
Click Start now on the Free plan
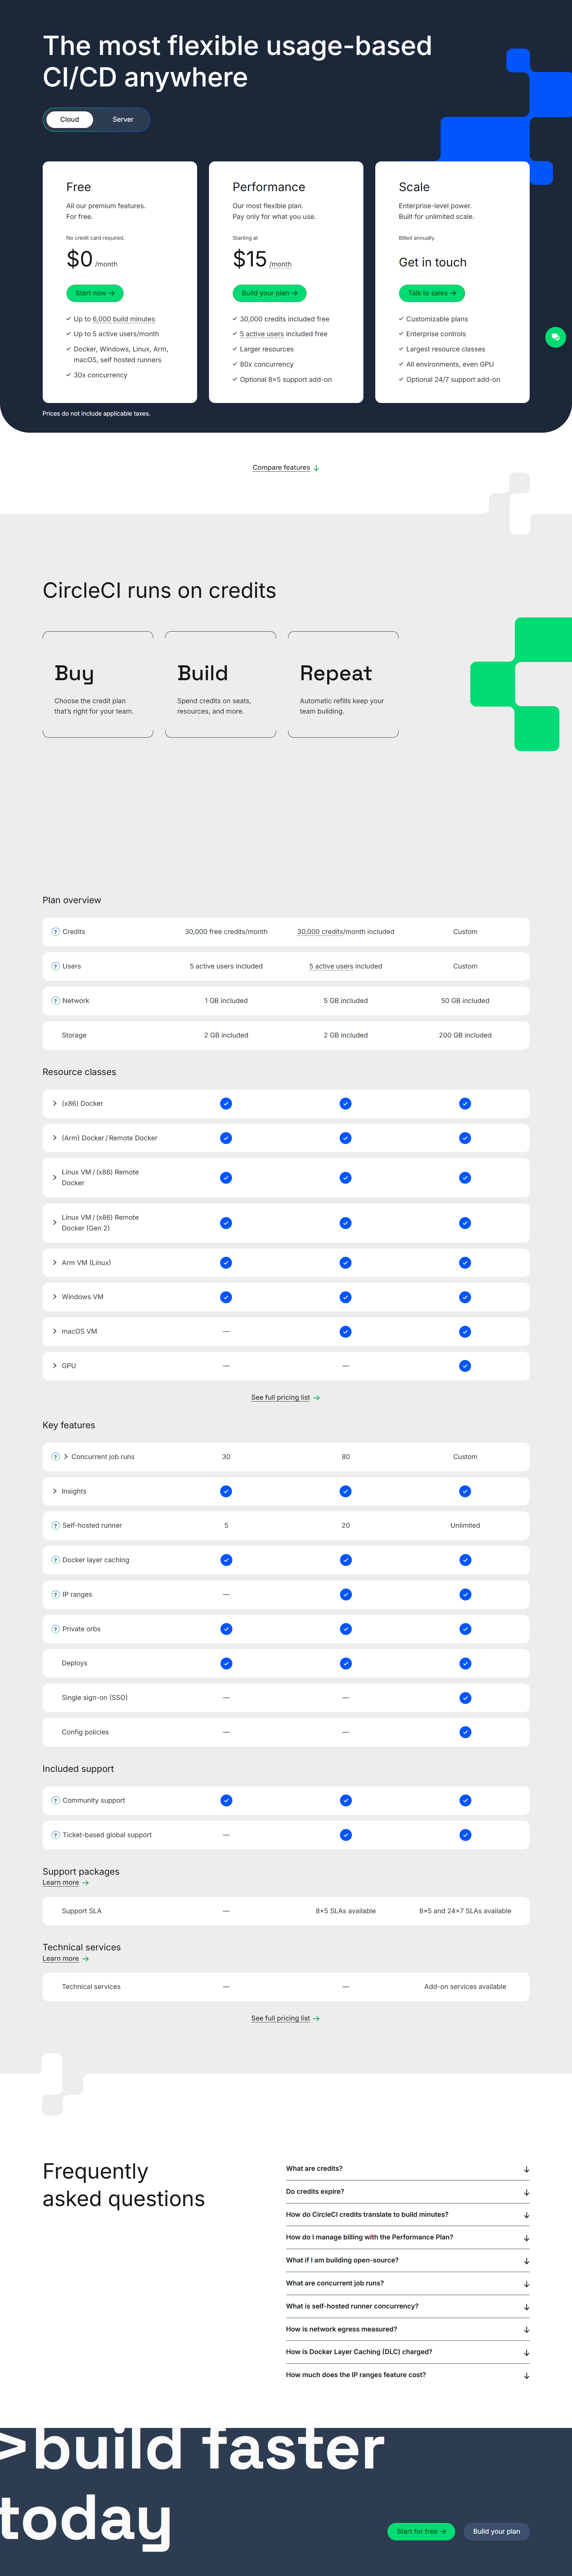coord(95,293)
